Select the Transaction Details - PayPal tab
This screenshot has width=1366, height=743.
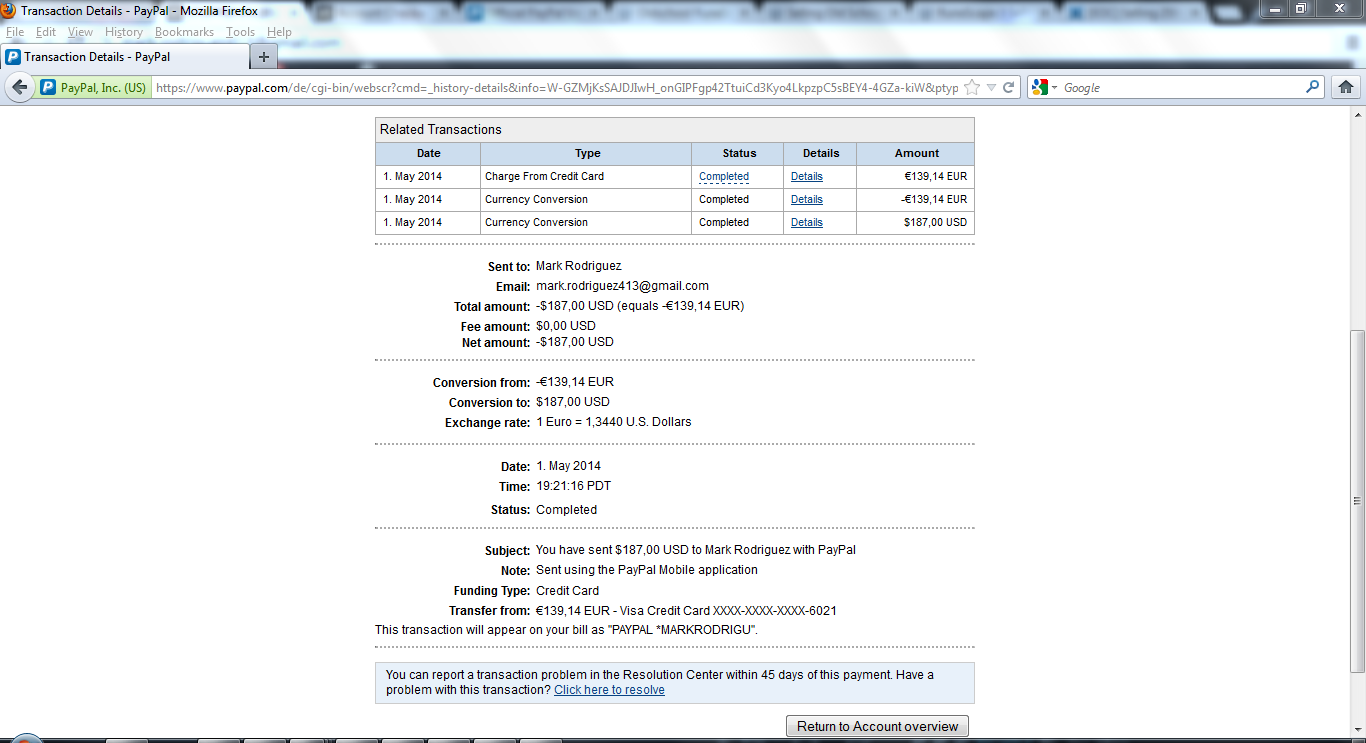tap(124, 57)
